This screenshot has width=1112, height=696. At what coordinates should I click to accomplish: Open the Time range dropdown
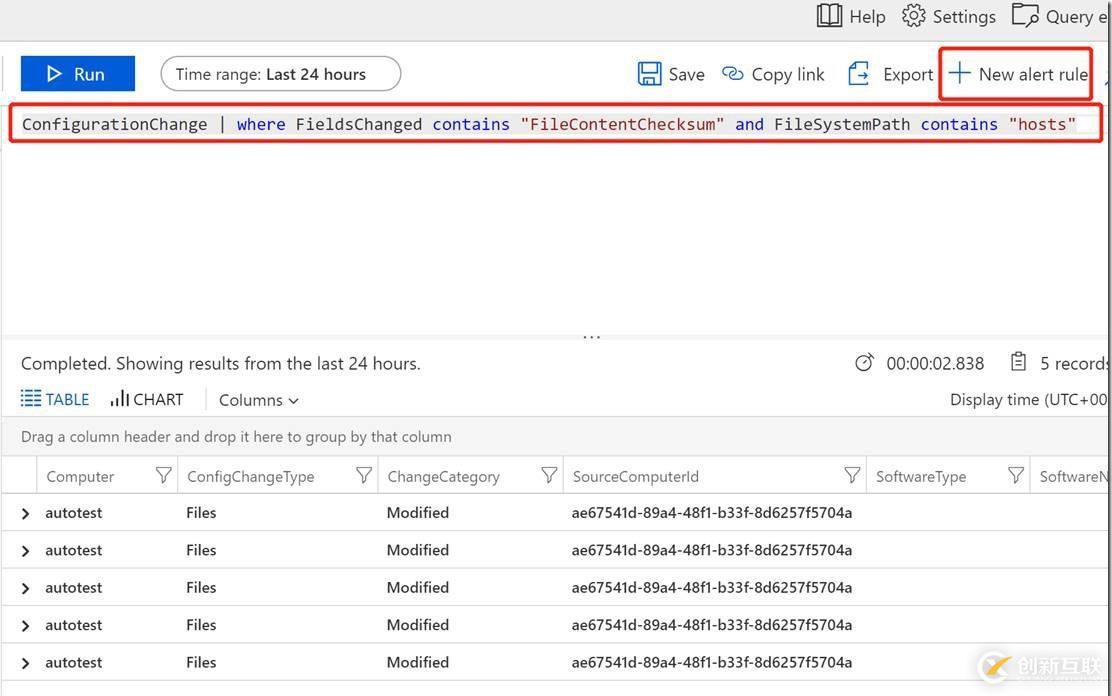[x=280, y=73]
